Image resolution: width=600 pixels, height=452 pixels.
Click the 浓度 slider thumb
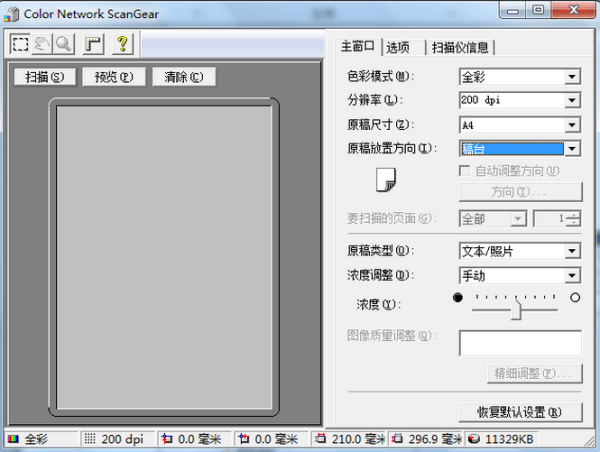[x=516, y=310]
